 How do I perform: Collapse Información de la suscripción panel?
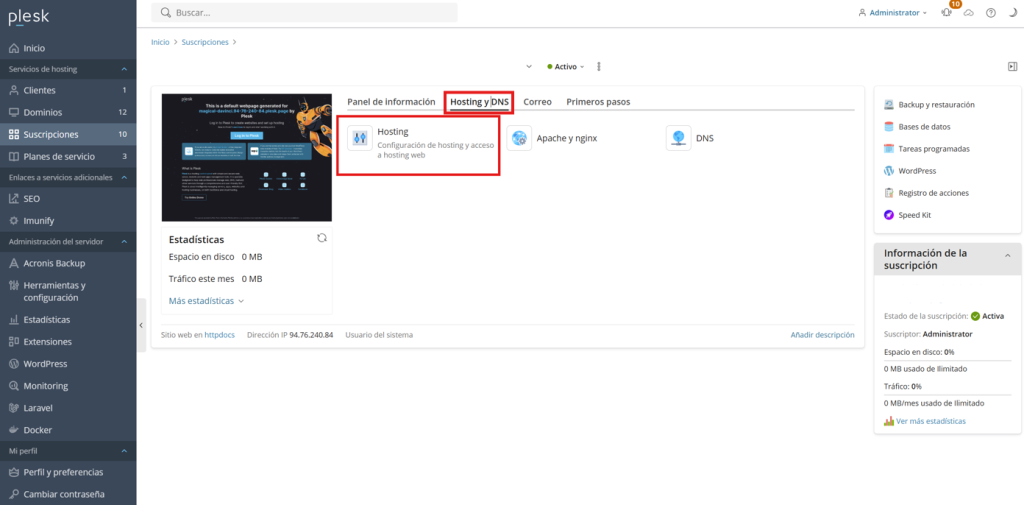coord(1007,256)
